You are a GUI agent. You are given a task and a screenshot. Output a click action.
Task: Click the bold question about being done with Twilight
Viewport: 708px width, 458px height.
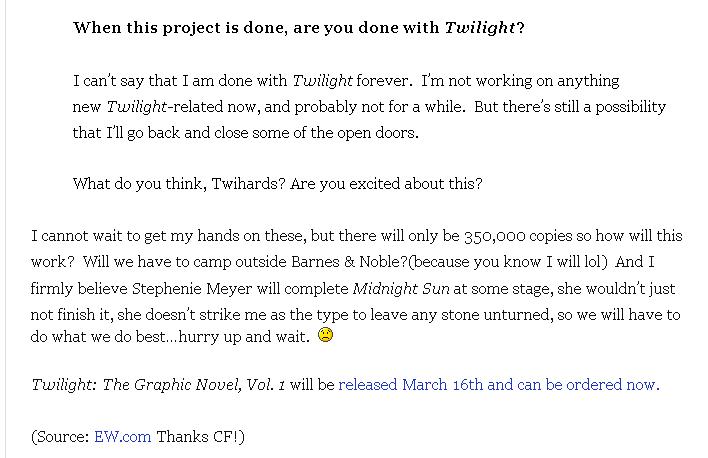click(299, 28)
